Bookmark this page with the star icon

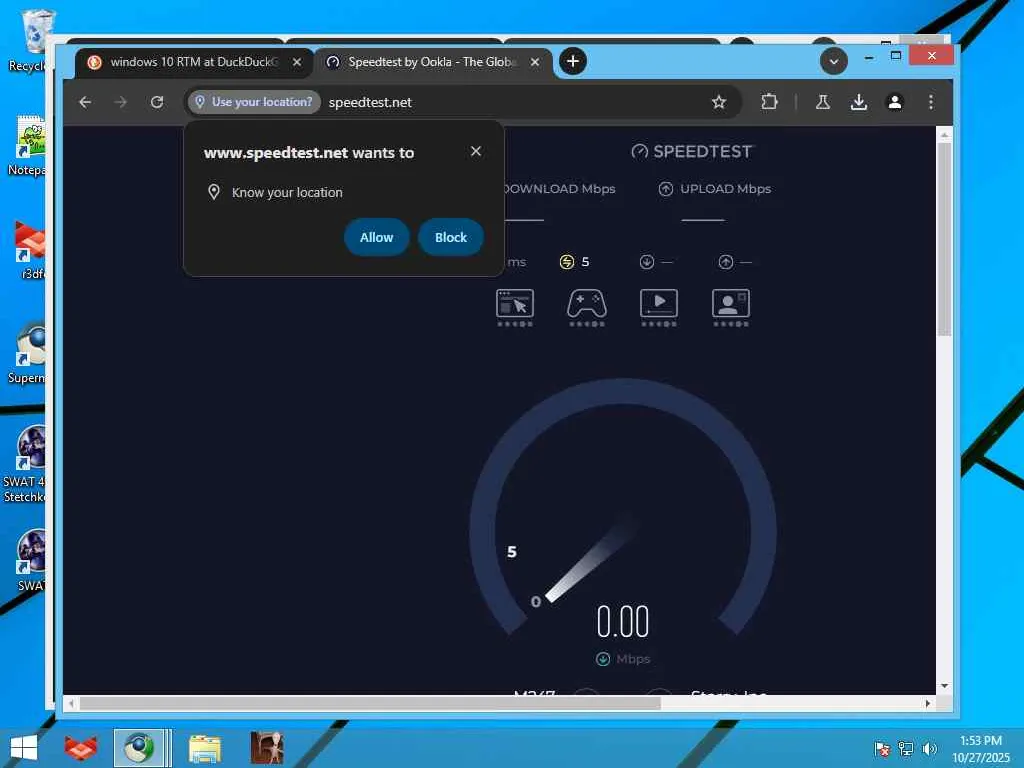pyautogui.click(x=718, y=102)
